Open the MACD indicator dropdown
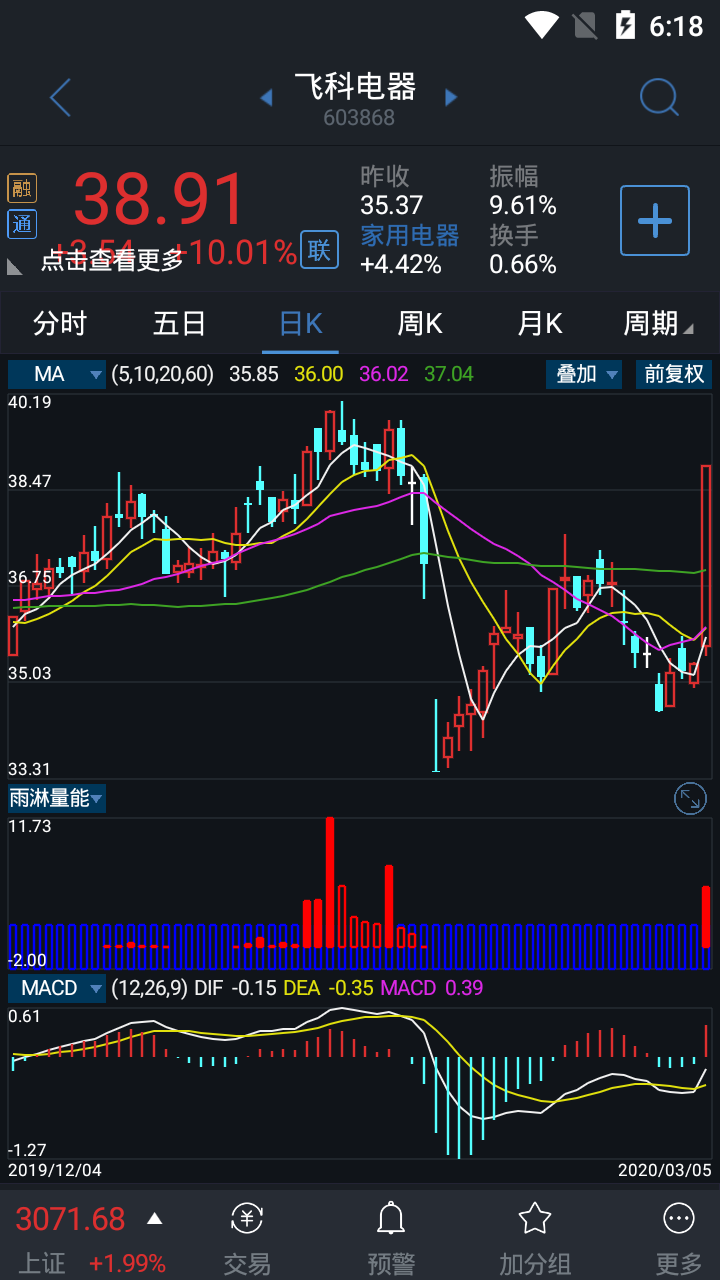Screen dimensions: 720x1280 [x=57, y=988]
